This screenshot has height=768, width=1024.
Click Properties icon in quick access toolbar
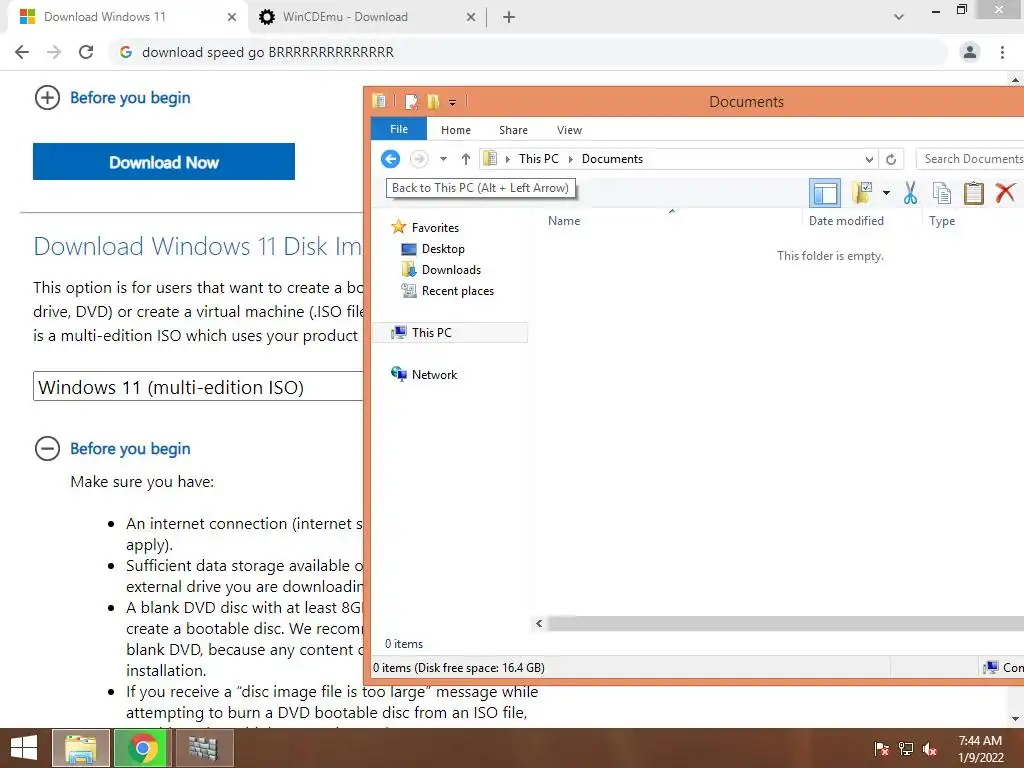click(411, 102)
